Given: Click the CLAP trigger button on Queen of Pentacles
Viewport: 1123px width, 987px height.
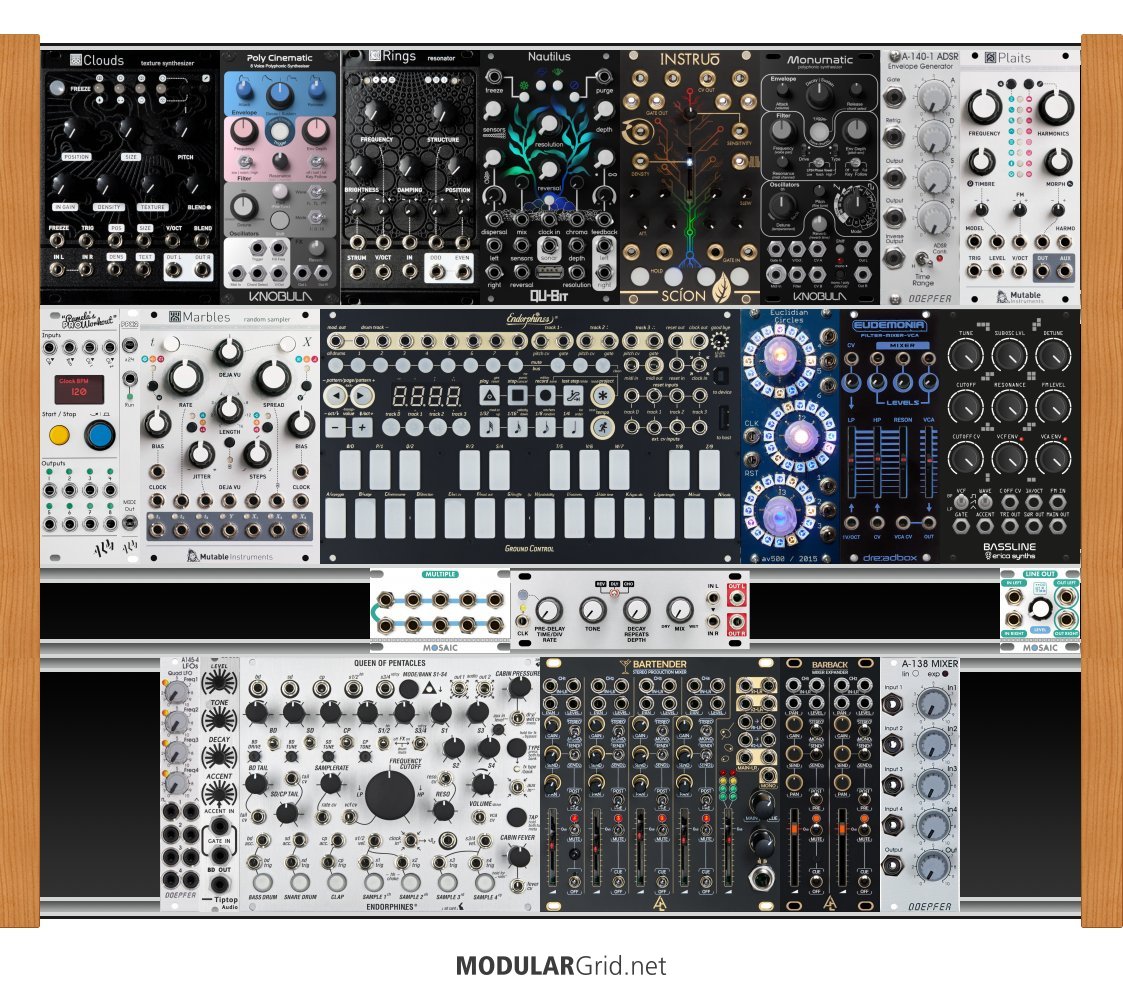Looking at the screenshot, I should [x=337, y=882].
